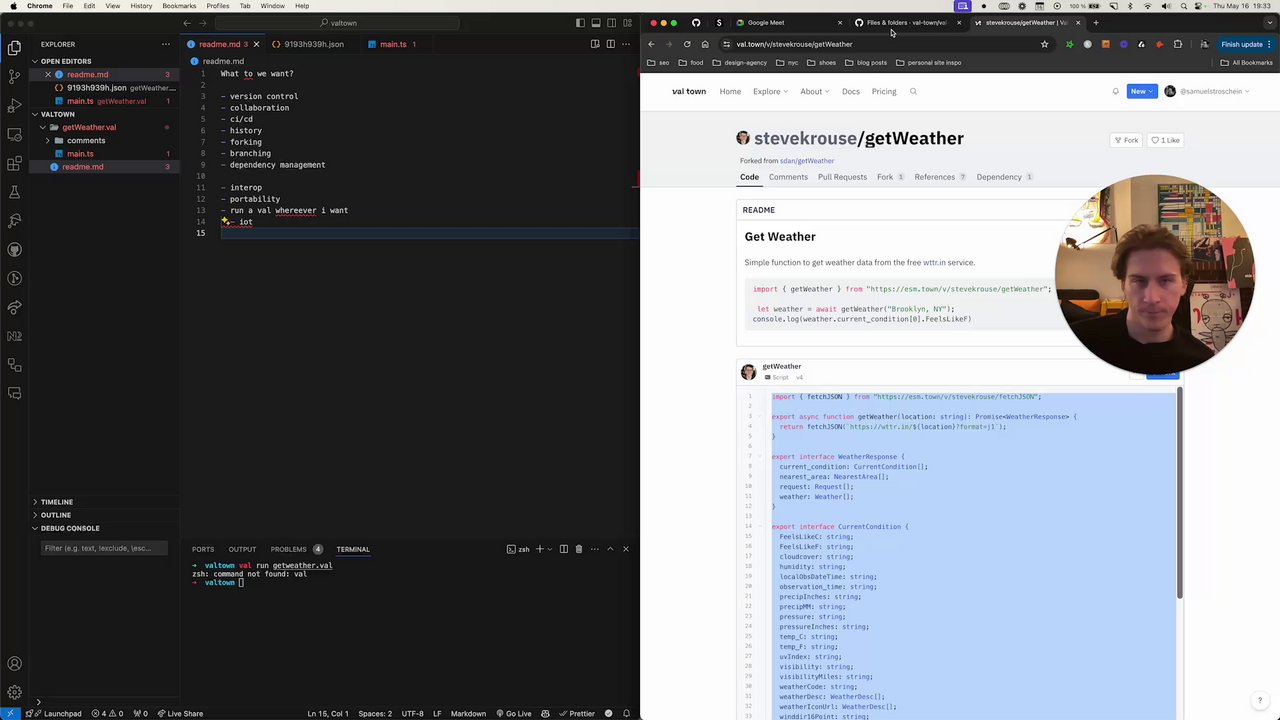Open the Explore dropdown on val town
Viewport: 1280px width, 720px height.
[x=770, y=91]
